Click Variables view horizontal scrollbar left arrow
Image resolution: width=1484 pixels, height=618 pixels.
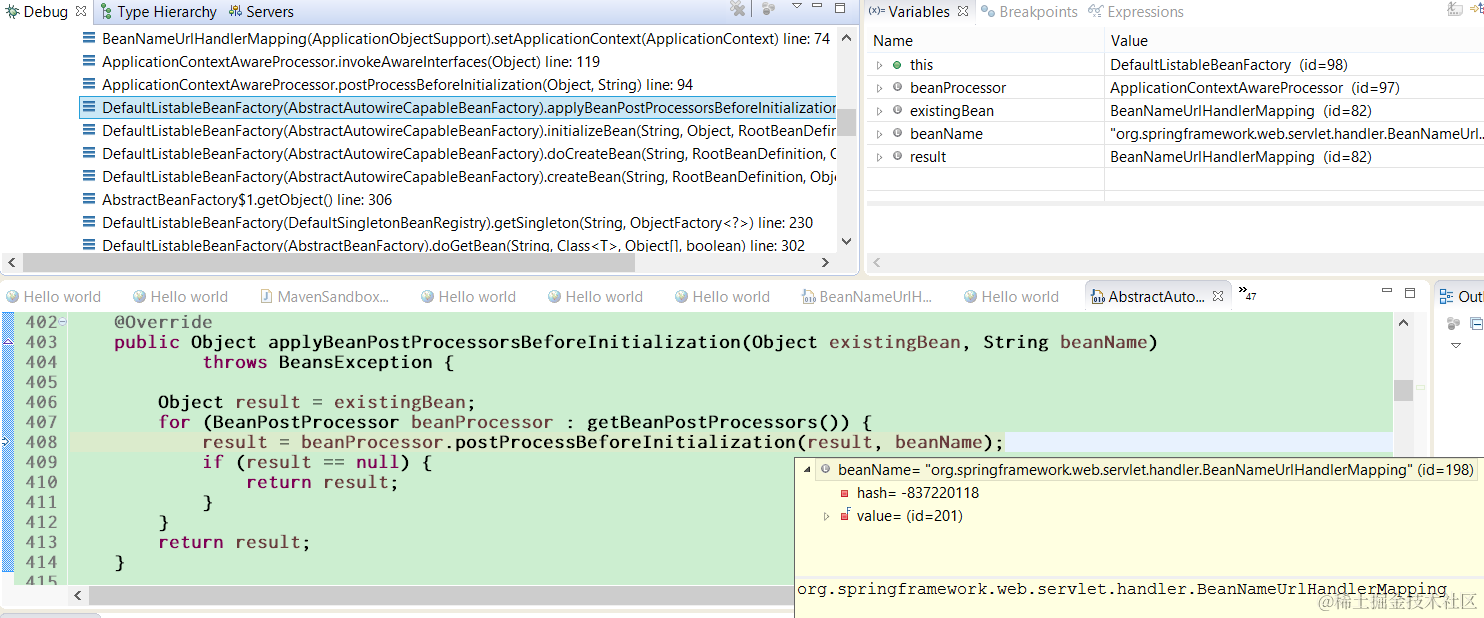point(876,263)
